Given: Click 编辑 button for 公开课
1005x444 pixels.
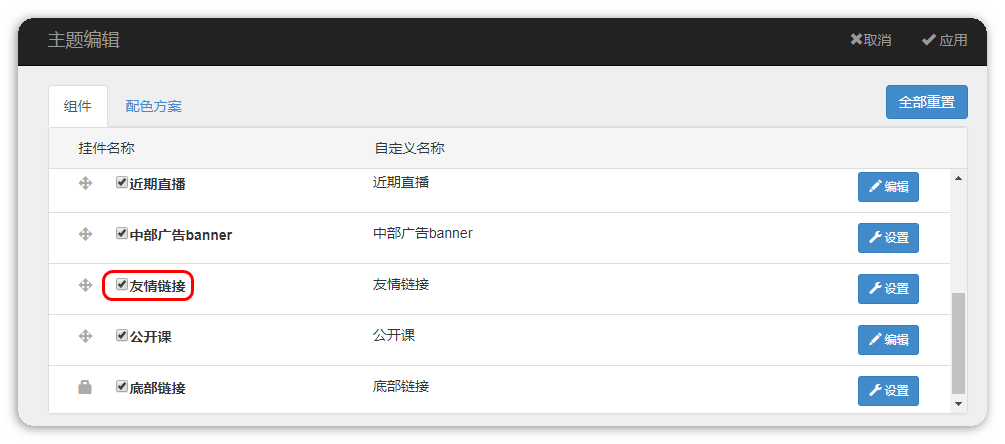Looking at the screenshot, I should coord(888,340).
